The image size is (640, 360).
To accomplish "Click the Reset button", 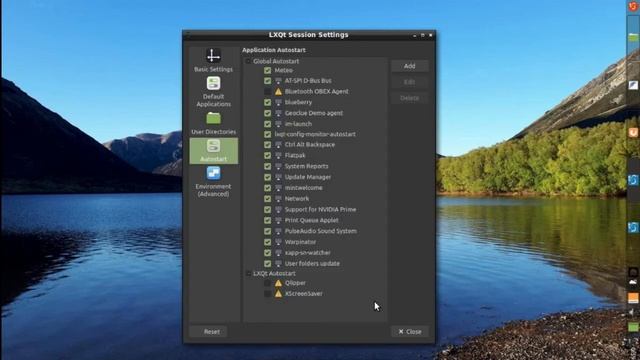I will tap(211, 332).
